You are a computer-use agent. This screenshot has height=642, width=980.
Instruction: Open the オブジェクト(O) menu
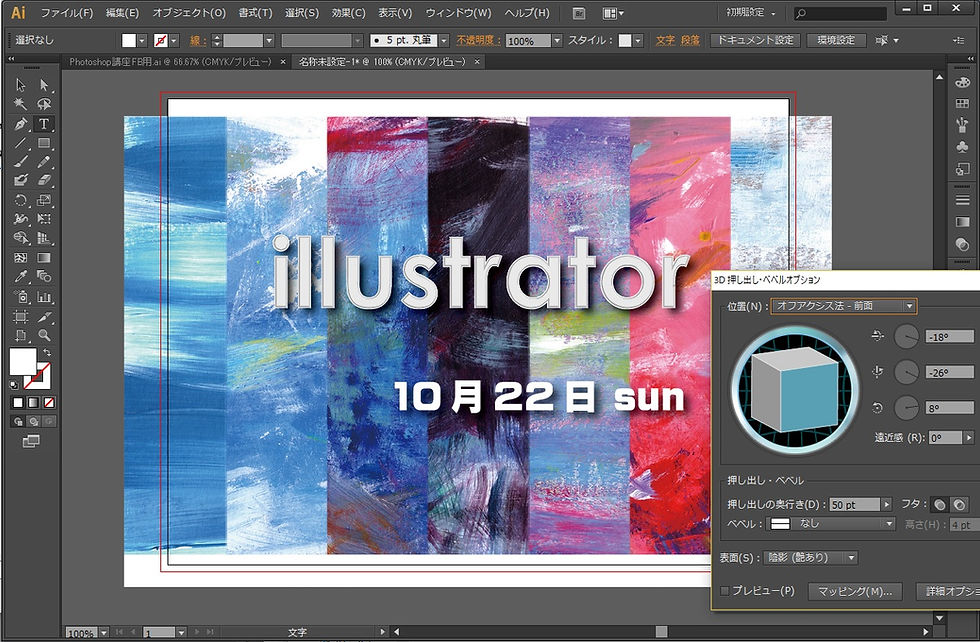[x=189, y=13]
